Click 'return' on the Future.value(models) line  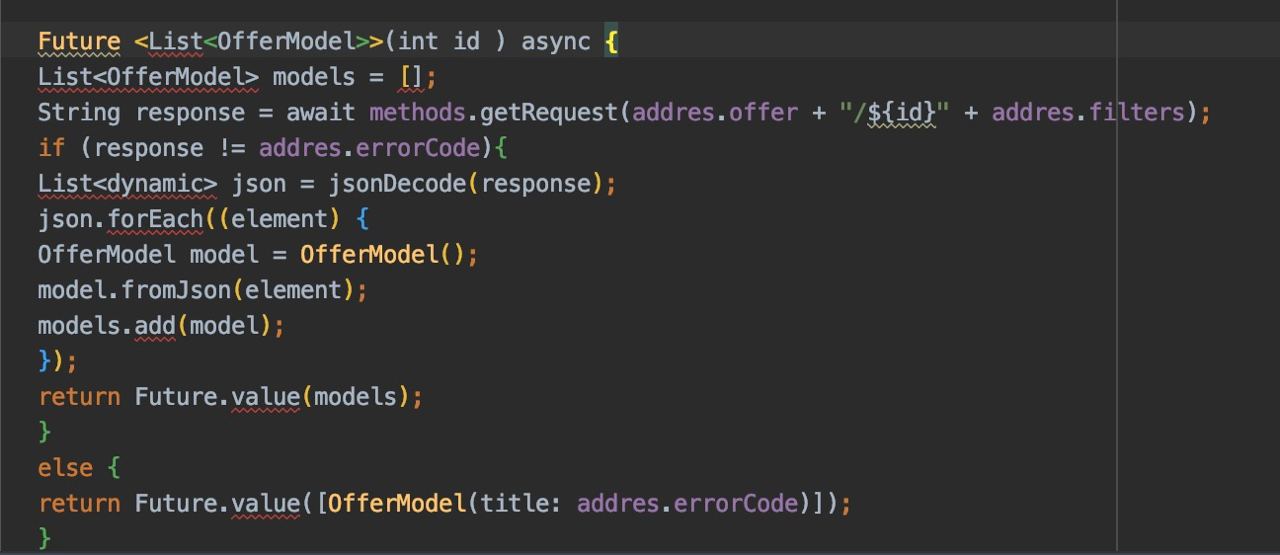coord(79,397)
